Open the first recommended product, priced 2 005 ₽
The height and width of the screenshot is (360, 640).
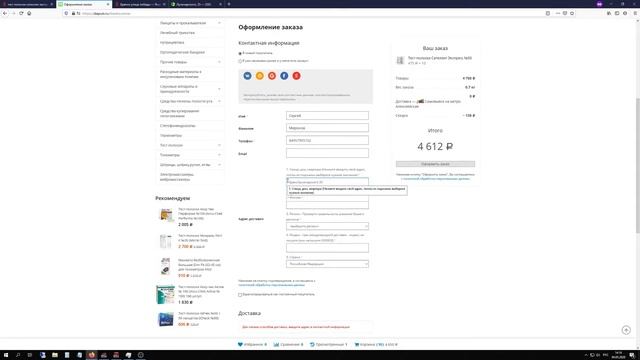(200, 213)
